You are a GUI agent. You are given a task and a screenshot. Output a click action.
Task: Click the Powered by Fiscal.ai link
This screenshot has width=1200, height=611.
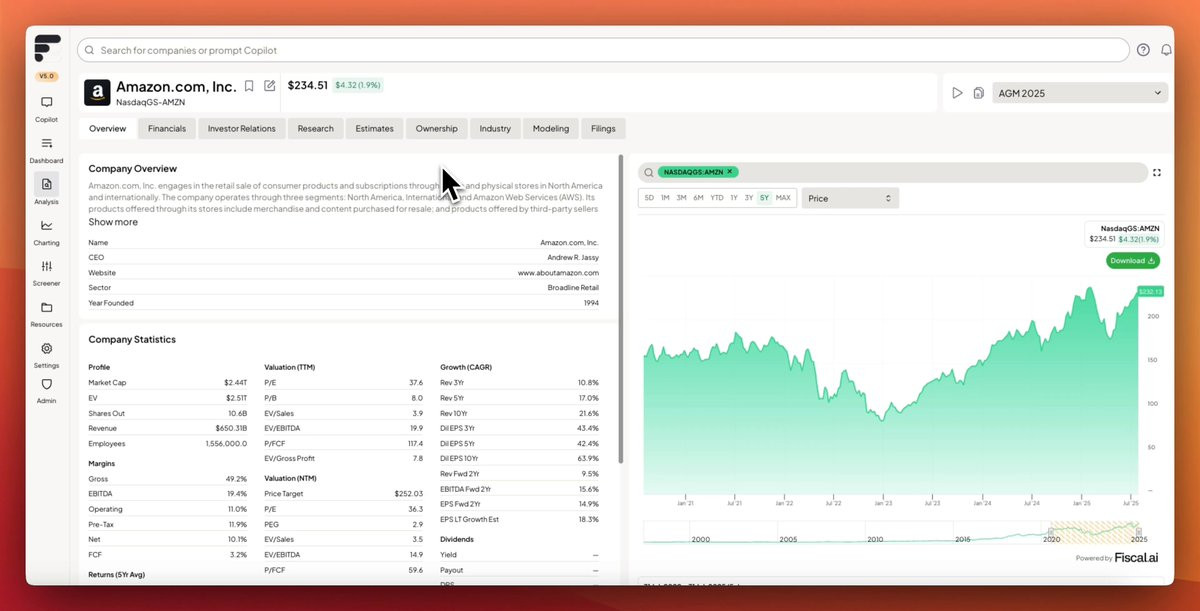1116,557
